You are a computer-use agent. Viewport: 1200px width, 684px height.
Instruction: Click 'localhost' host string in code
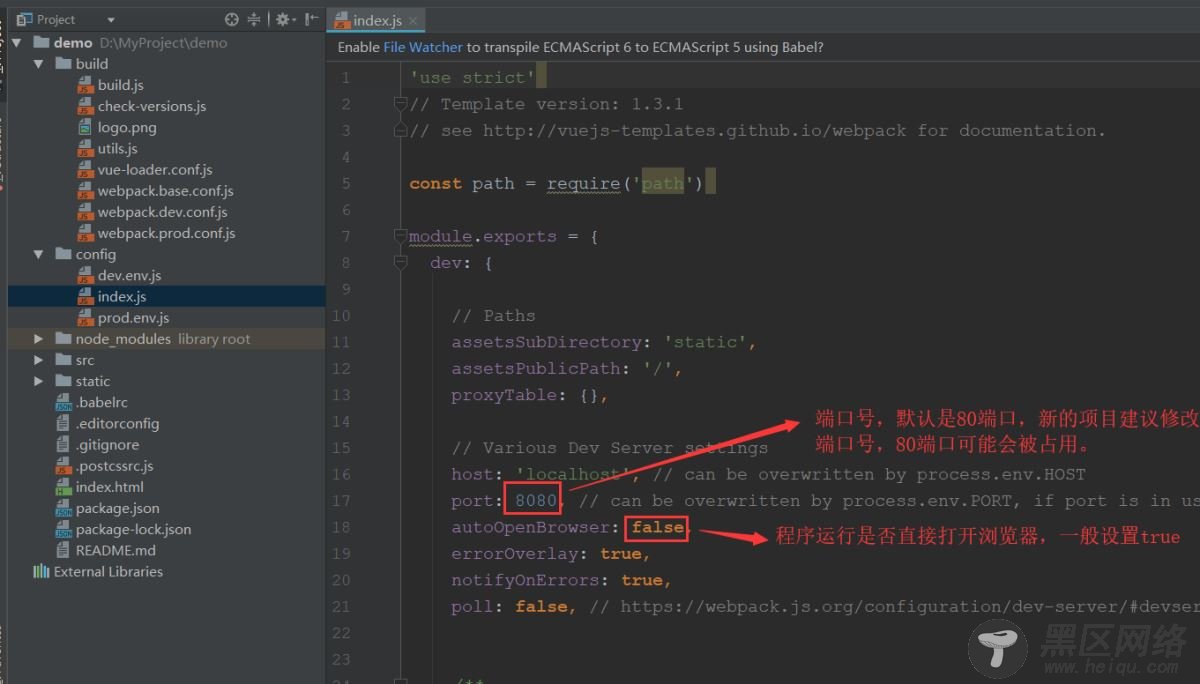pyautogui.click(x=573, y=474)
